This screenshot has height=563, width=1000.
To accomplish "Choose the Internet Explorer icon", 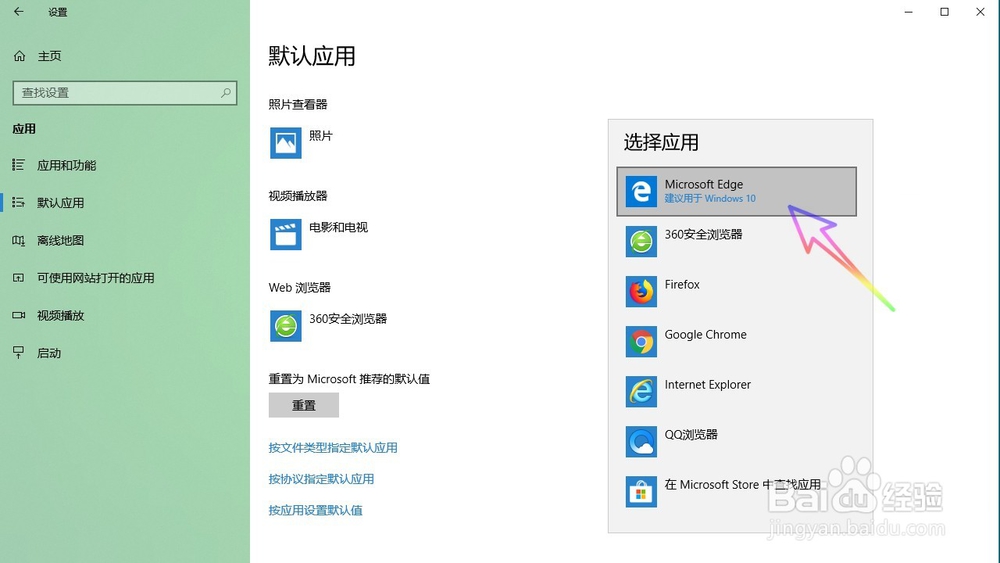I will pos(641,391).
